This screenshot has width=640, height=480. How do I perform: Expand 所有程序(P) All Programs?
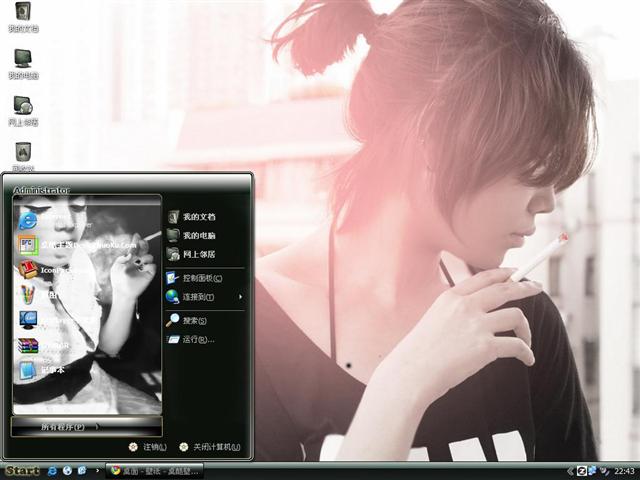(x=87, y=427)
